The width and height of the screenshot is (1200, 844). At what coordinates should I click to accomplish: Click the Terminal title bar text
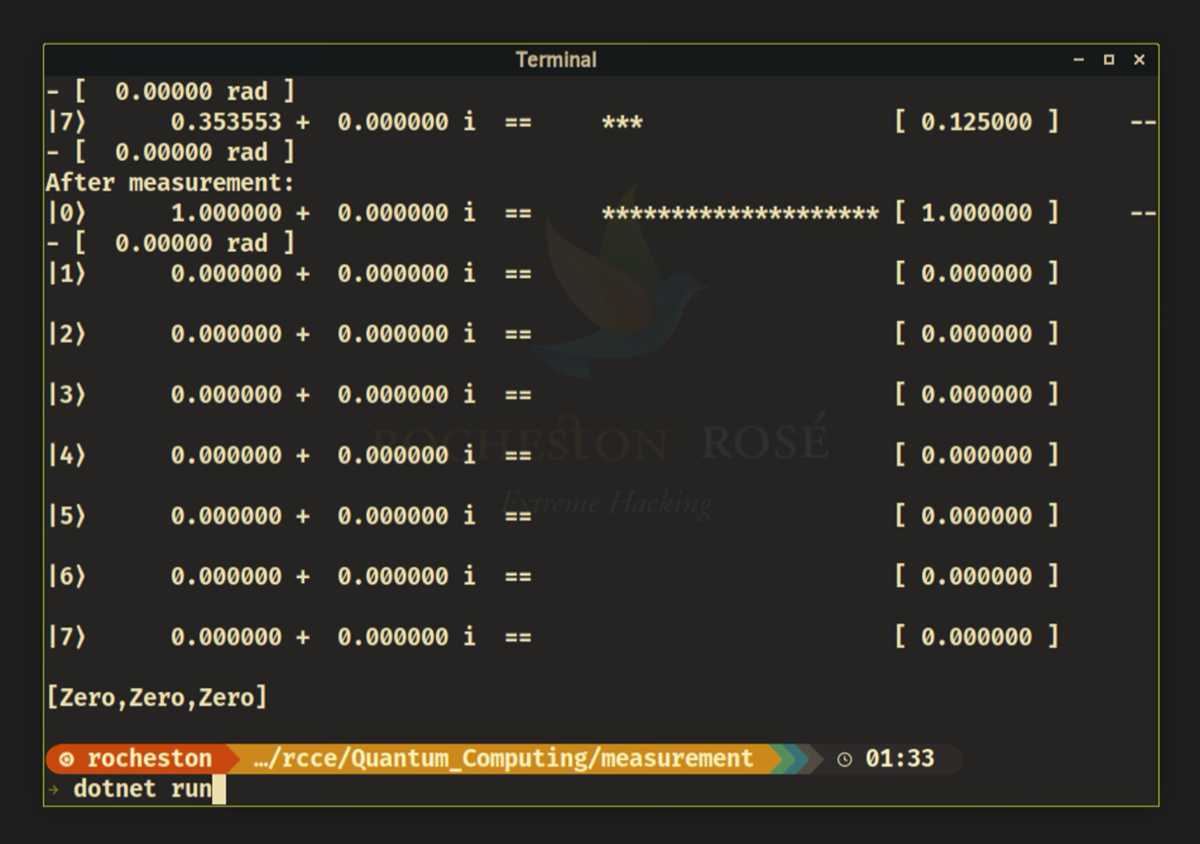(556, 60)
